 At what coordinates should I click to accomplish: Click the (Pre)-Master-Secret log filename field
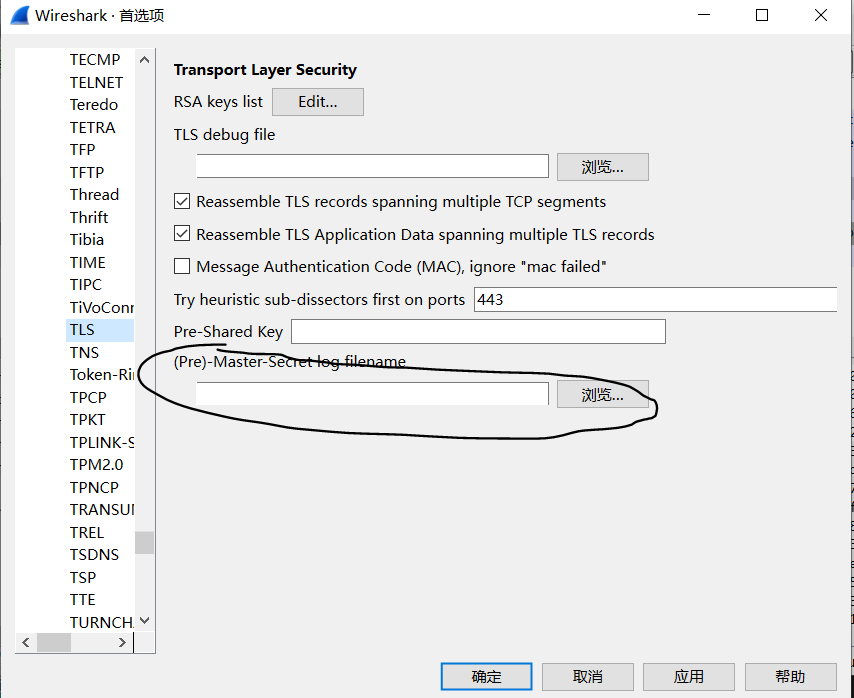pos(372,394)
